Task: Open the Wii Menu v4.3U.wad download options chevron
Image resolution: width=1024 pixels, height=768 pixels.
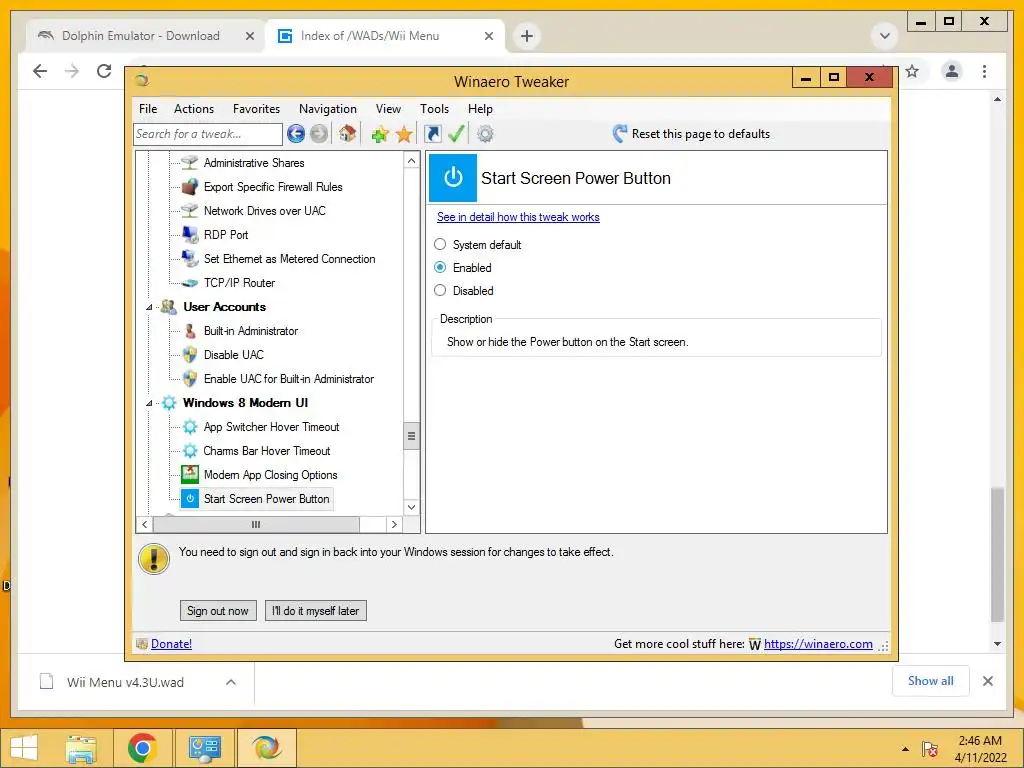Action: click(x=231, y=682)
